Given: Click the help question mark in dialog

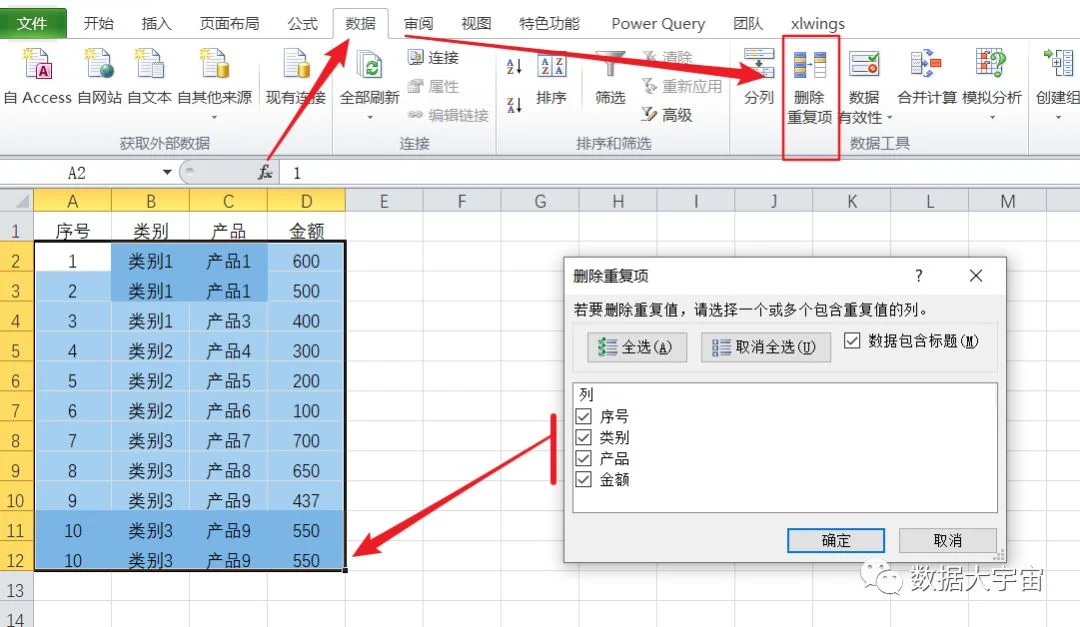Looking at the screenshot, I should (918, 276).
